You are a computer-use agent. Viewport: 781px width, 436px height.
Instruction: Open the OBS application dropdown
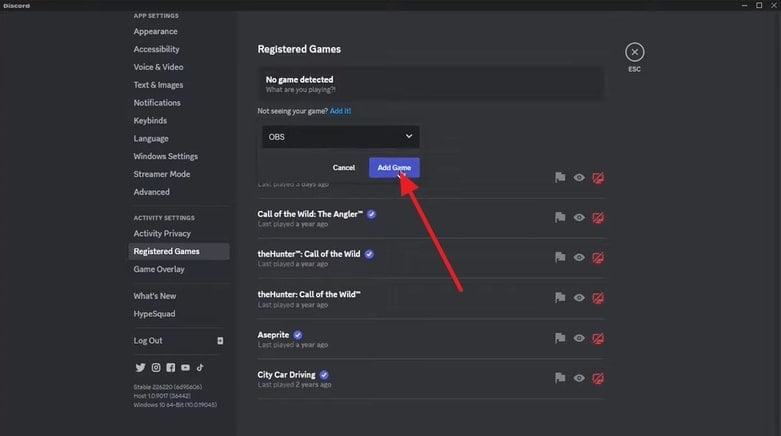pyautogui.click(x=341, y=137)
